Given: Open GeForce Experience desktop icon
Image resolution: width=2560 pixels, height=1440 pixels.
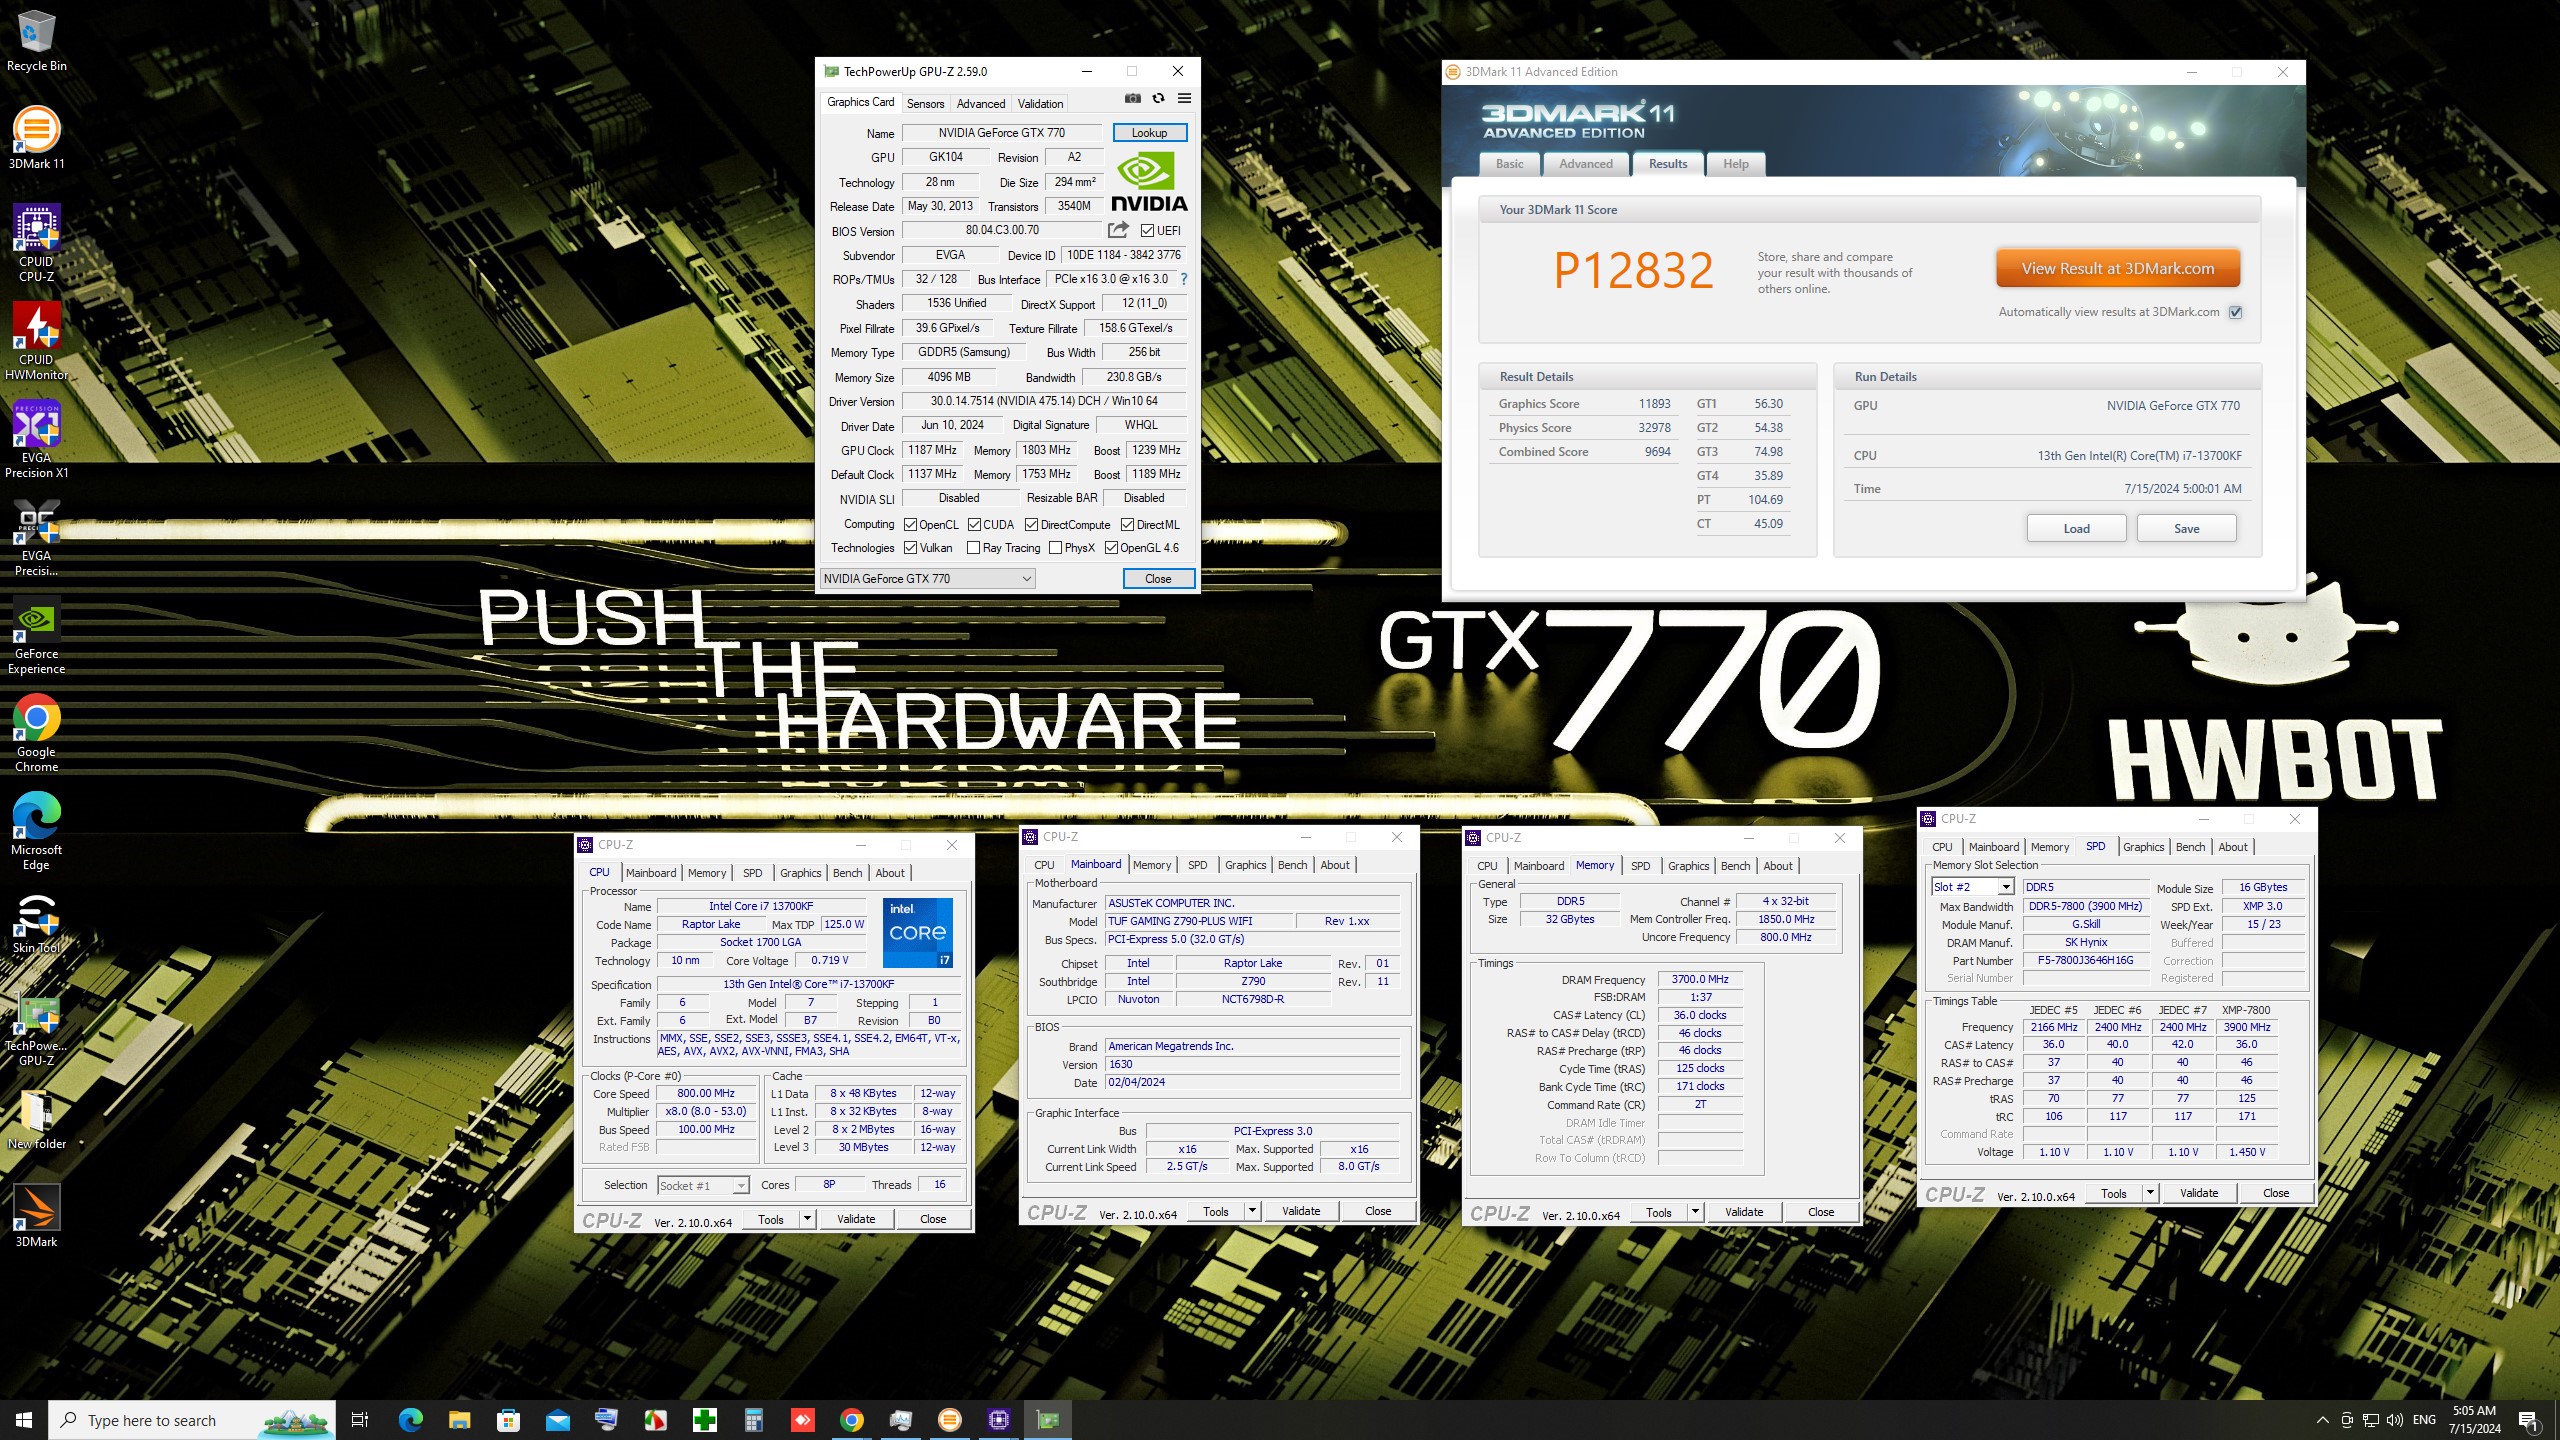Looking at the screenshot, I should tap(36, 635).
